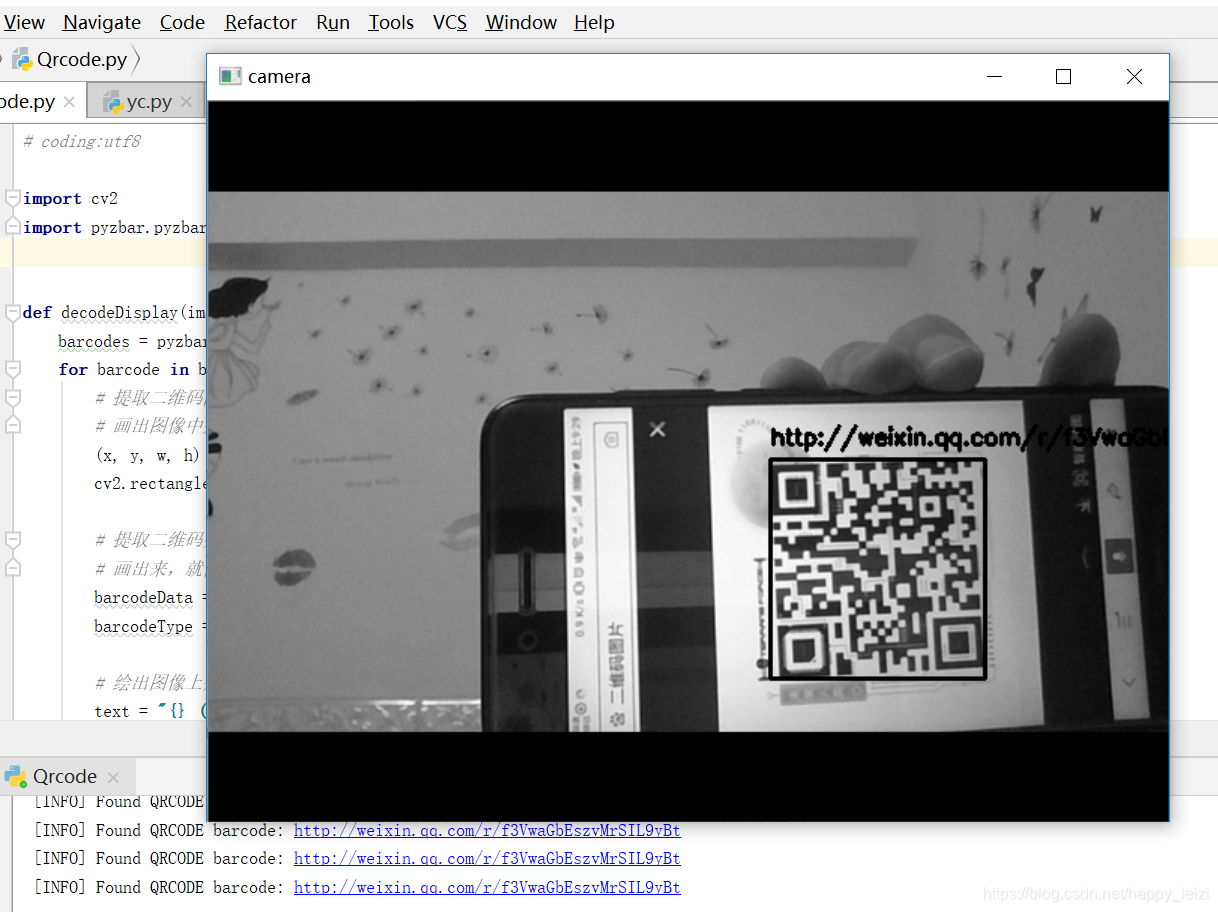1218x912 pixels.
Task: Open the weixin.qq.com link in last console line
Action: pos(487,887)
